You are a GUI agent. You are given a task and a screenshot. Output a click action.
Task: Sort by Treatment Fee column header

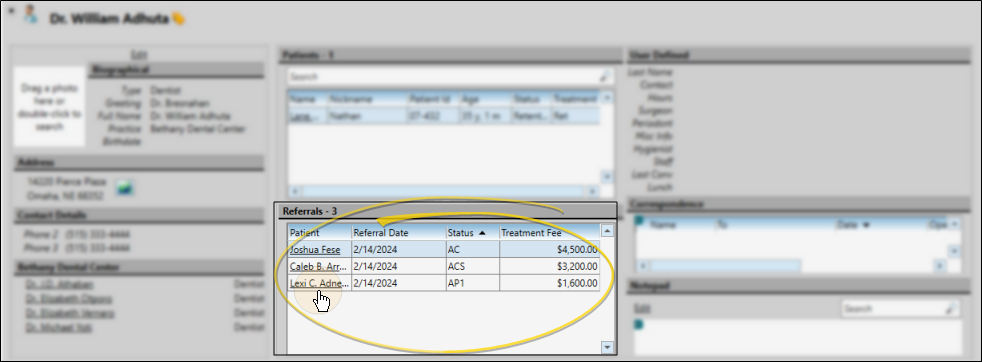549,232
